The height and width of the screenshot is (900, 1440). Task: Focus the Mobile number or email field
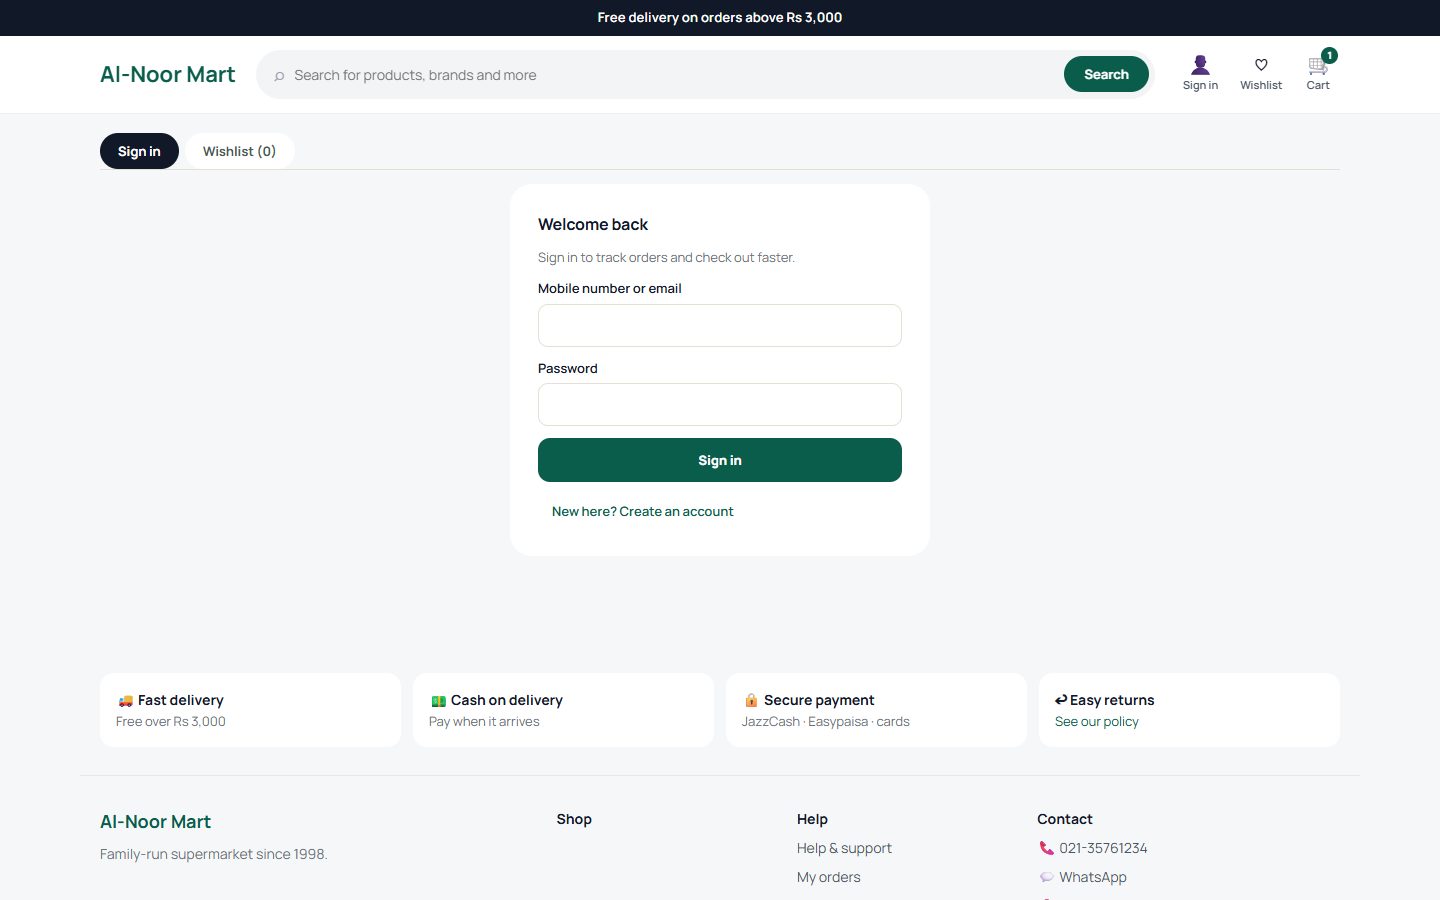(x=720, y=325)
